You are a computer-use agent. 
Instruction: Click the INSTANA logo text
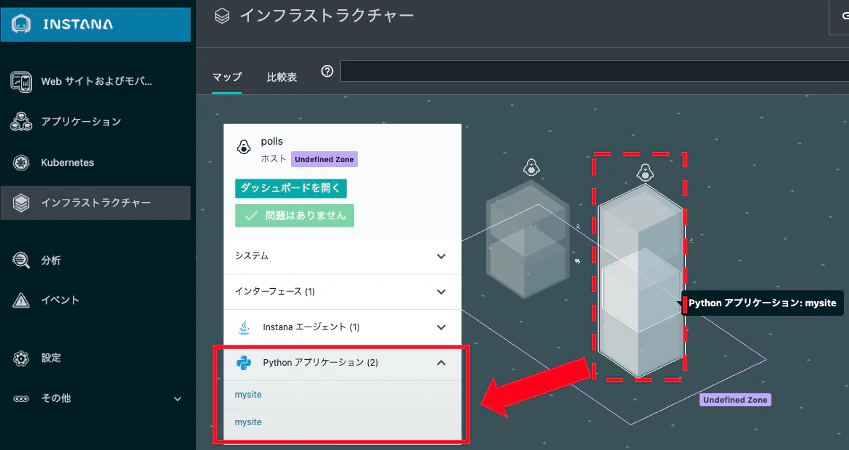[x=78, y=24]
